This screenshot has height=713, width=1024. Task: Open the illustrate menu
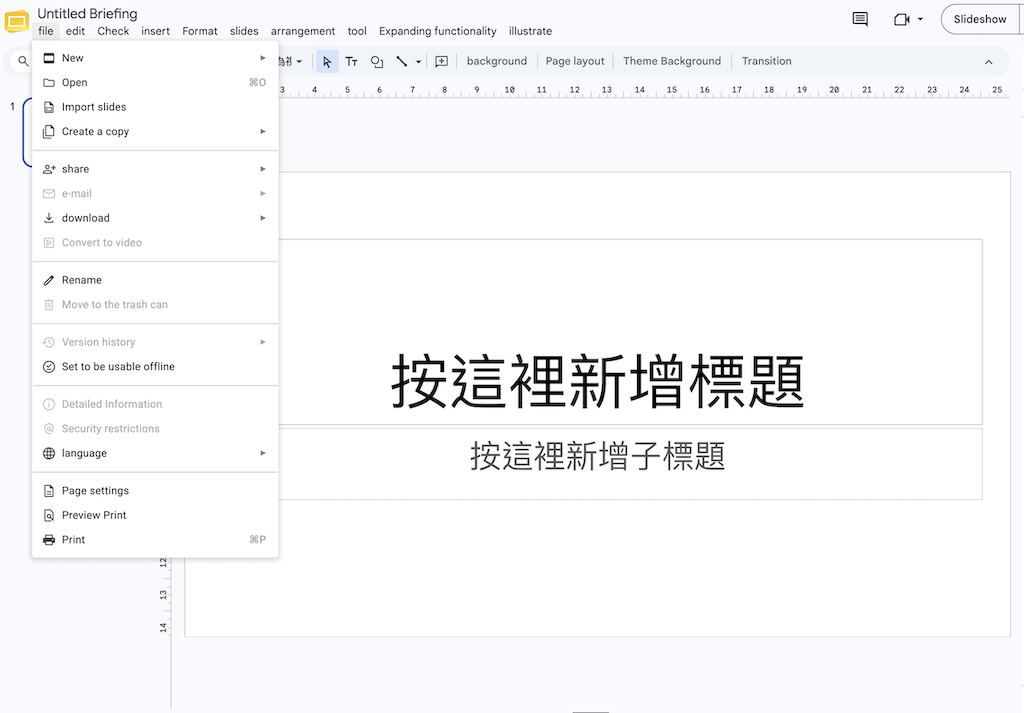coord(530,31)
